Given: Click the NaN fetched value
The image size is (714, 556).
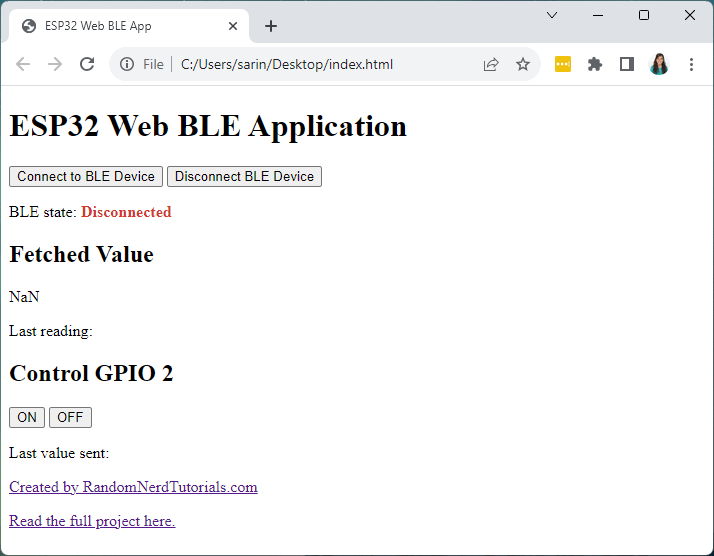Looking at the screenshot, I should click(24, 297).
